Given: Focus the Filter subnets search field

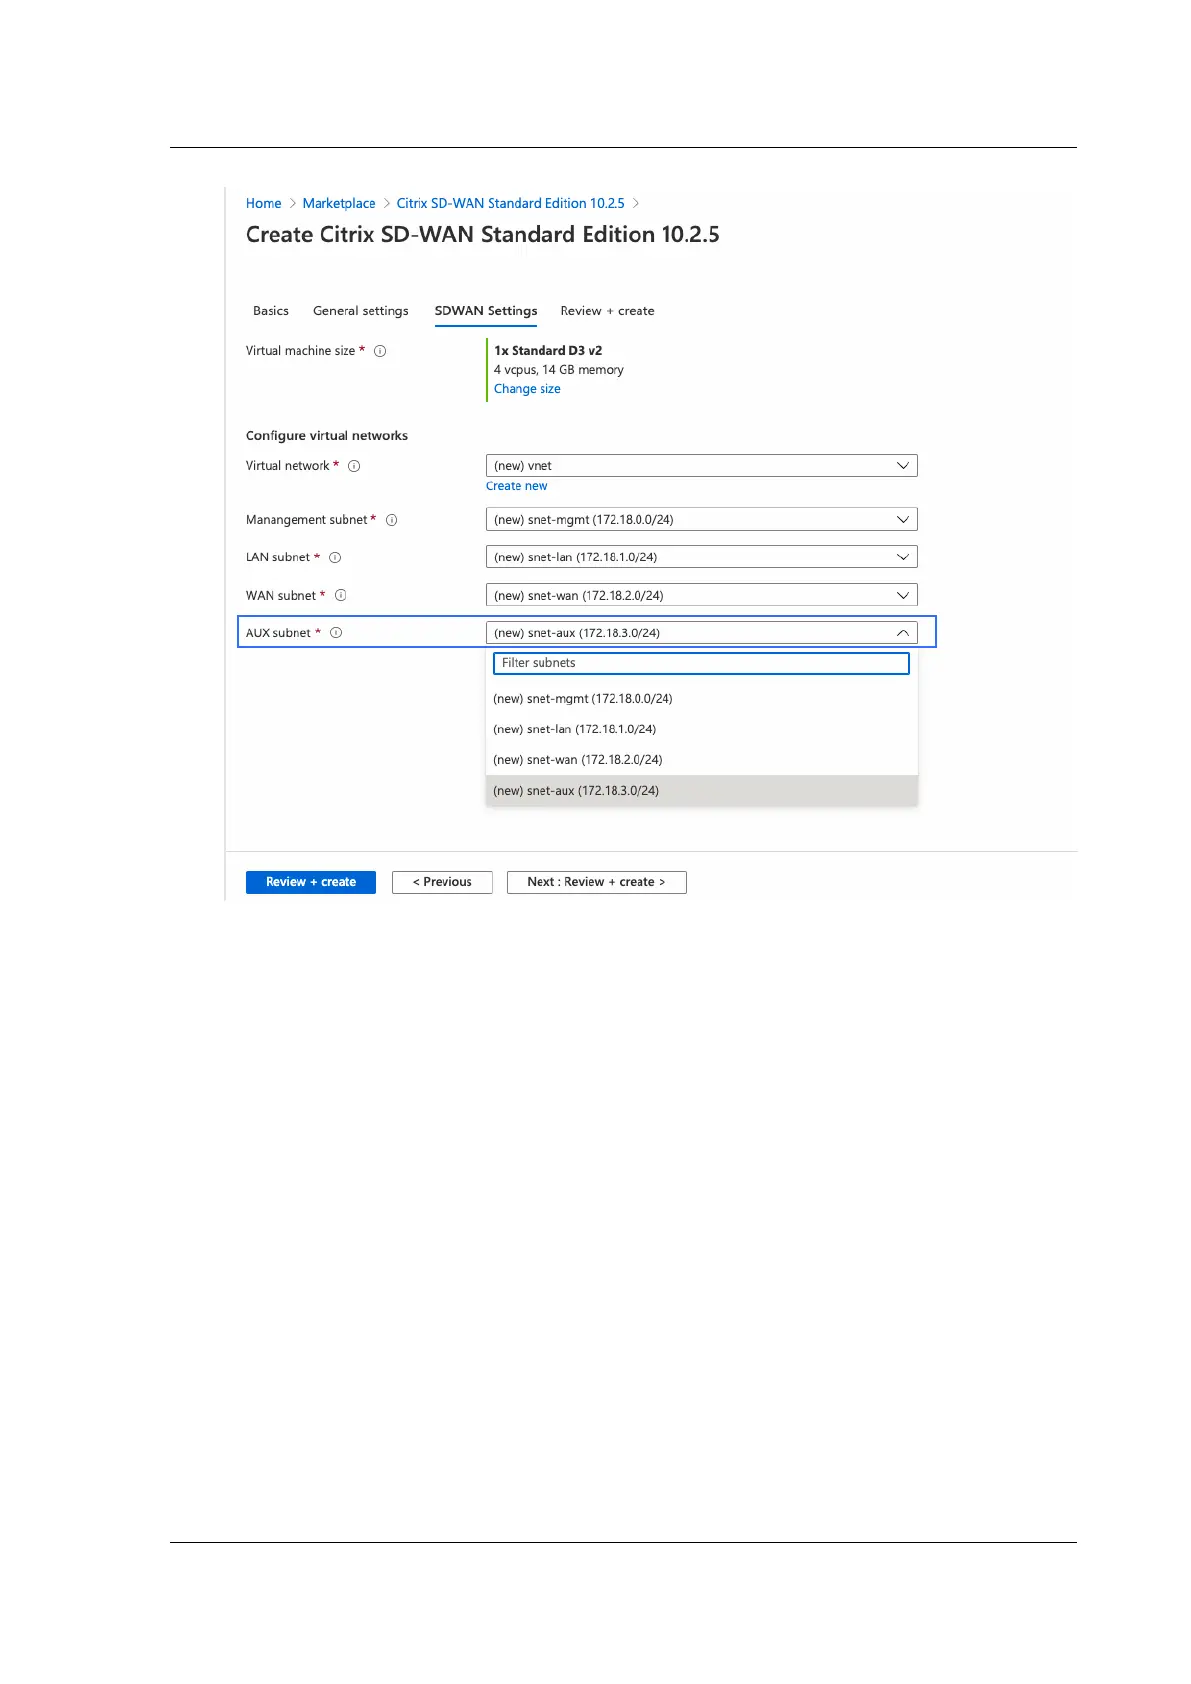Looking at the screenshot, I should tap(701, 663).
